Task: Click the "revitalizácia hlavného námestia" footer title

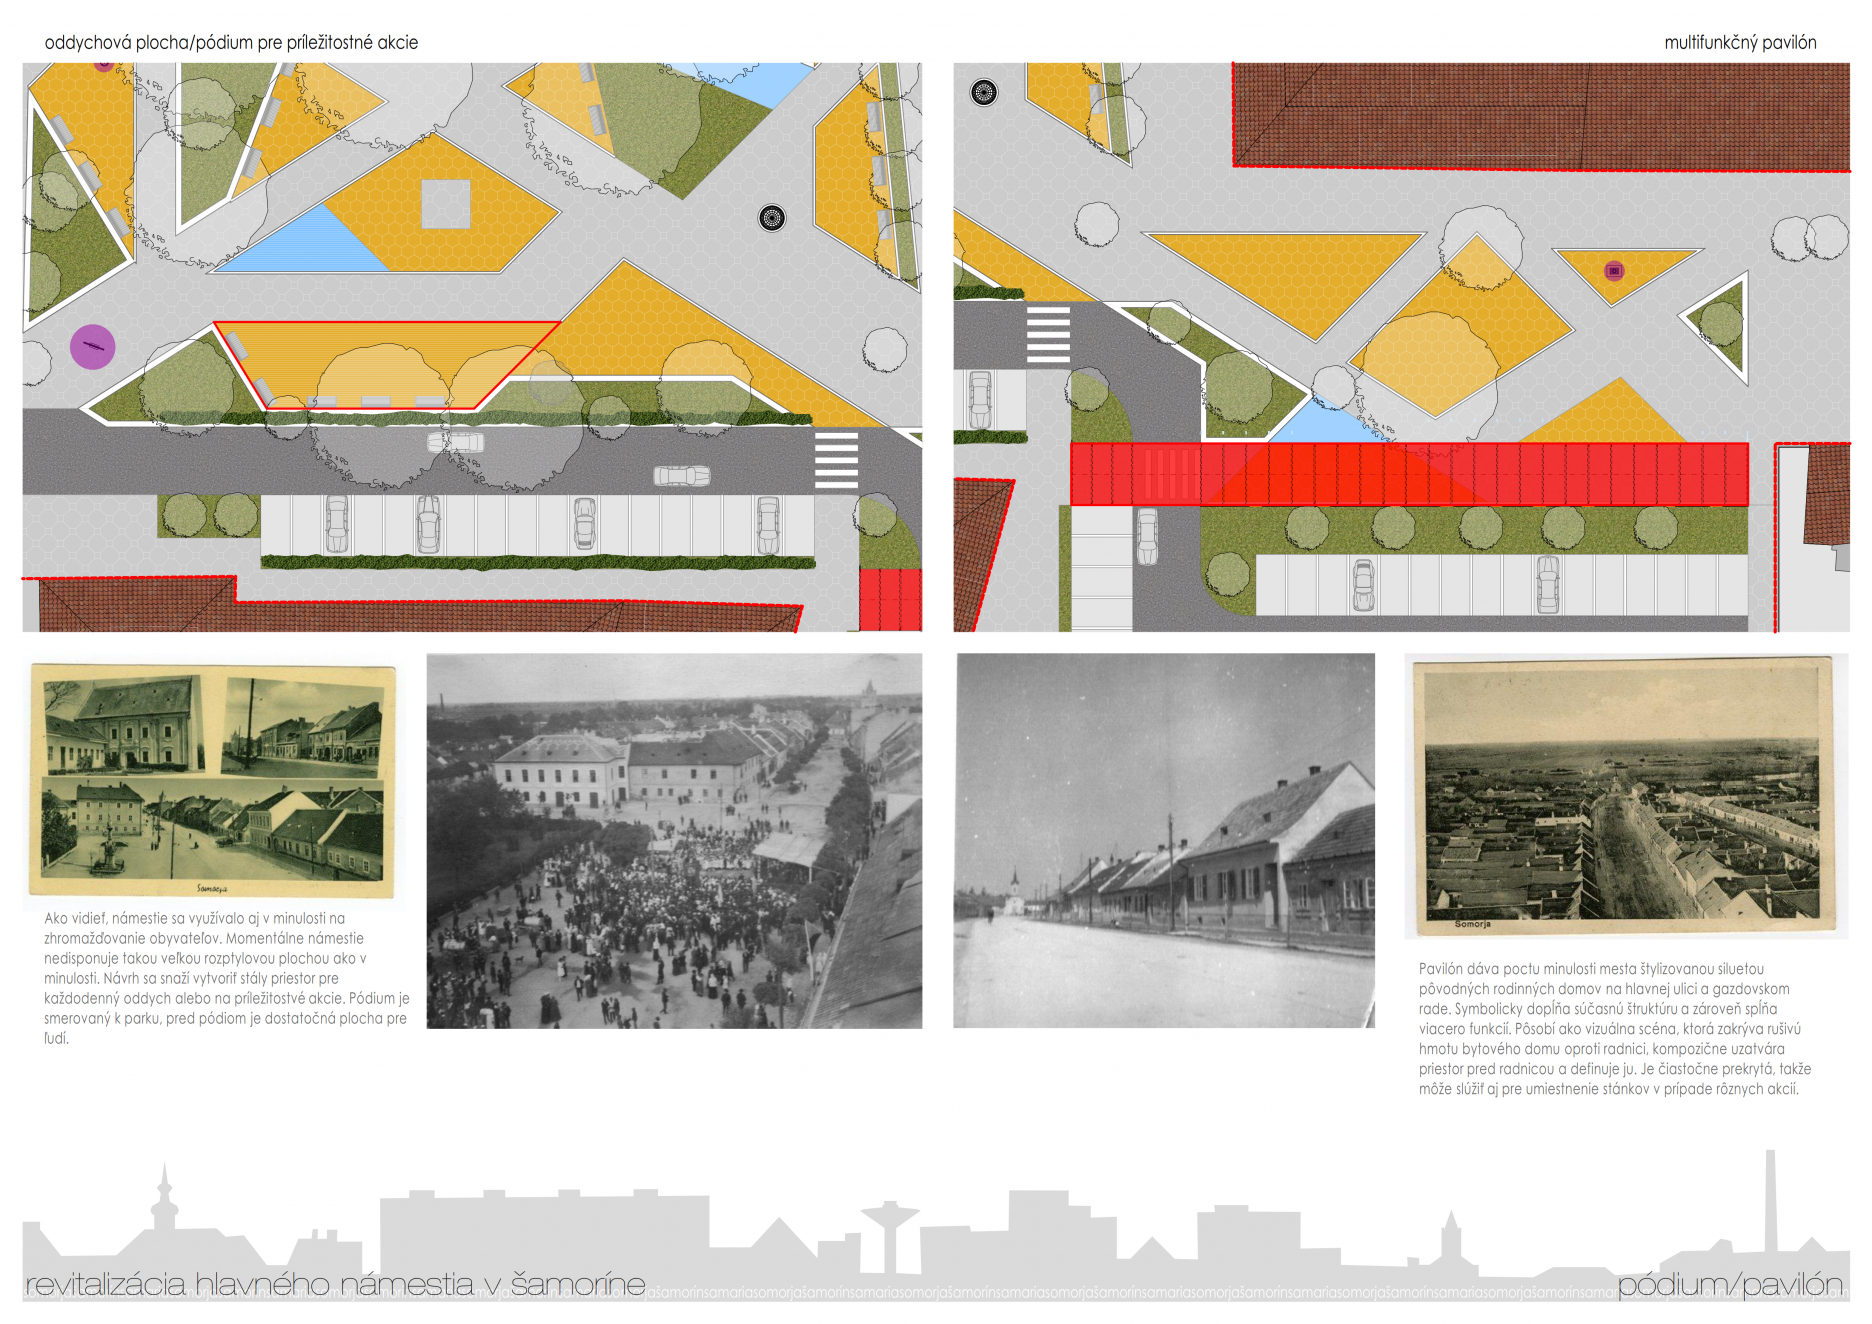Action: 335,1284
